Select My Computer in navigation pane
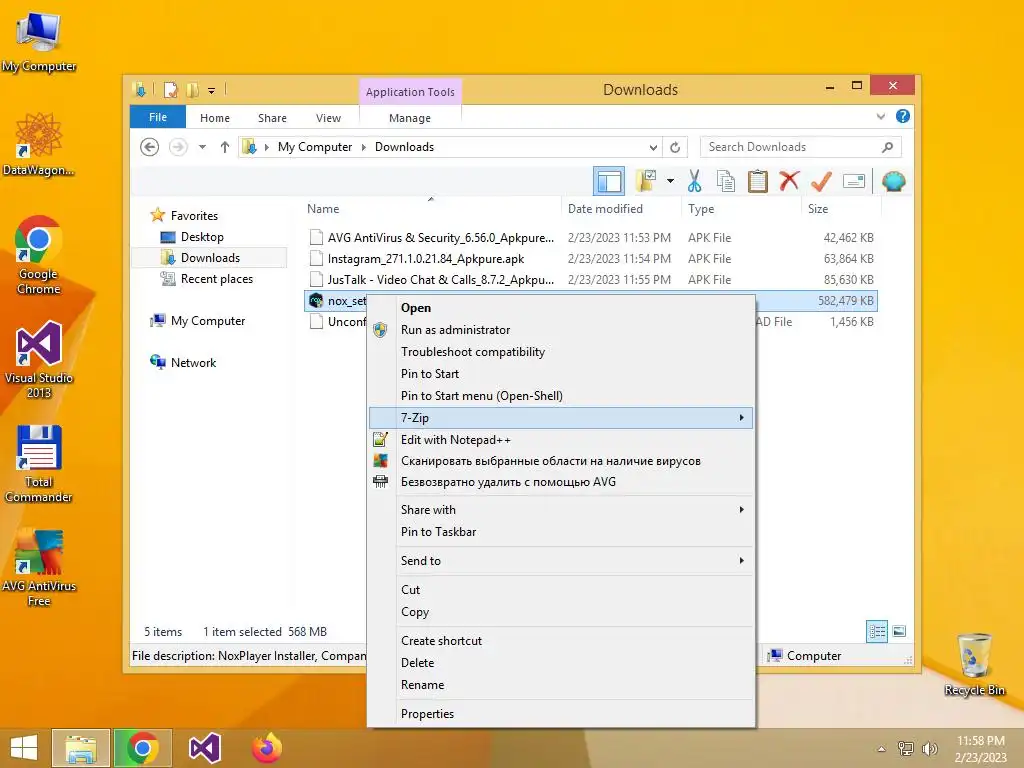The width and height of the screenshot is (1024, 768). tap(208, 321)
